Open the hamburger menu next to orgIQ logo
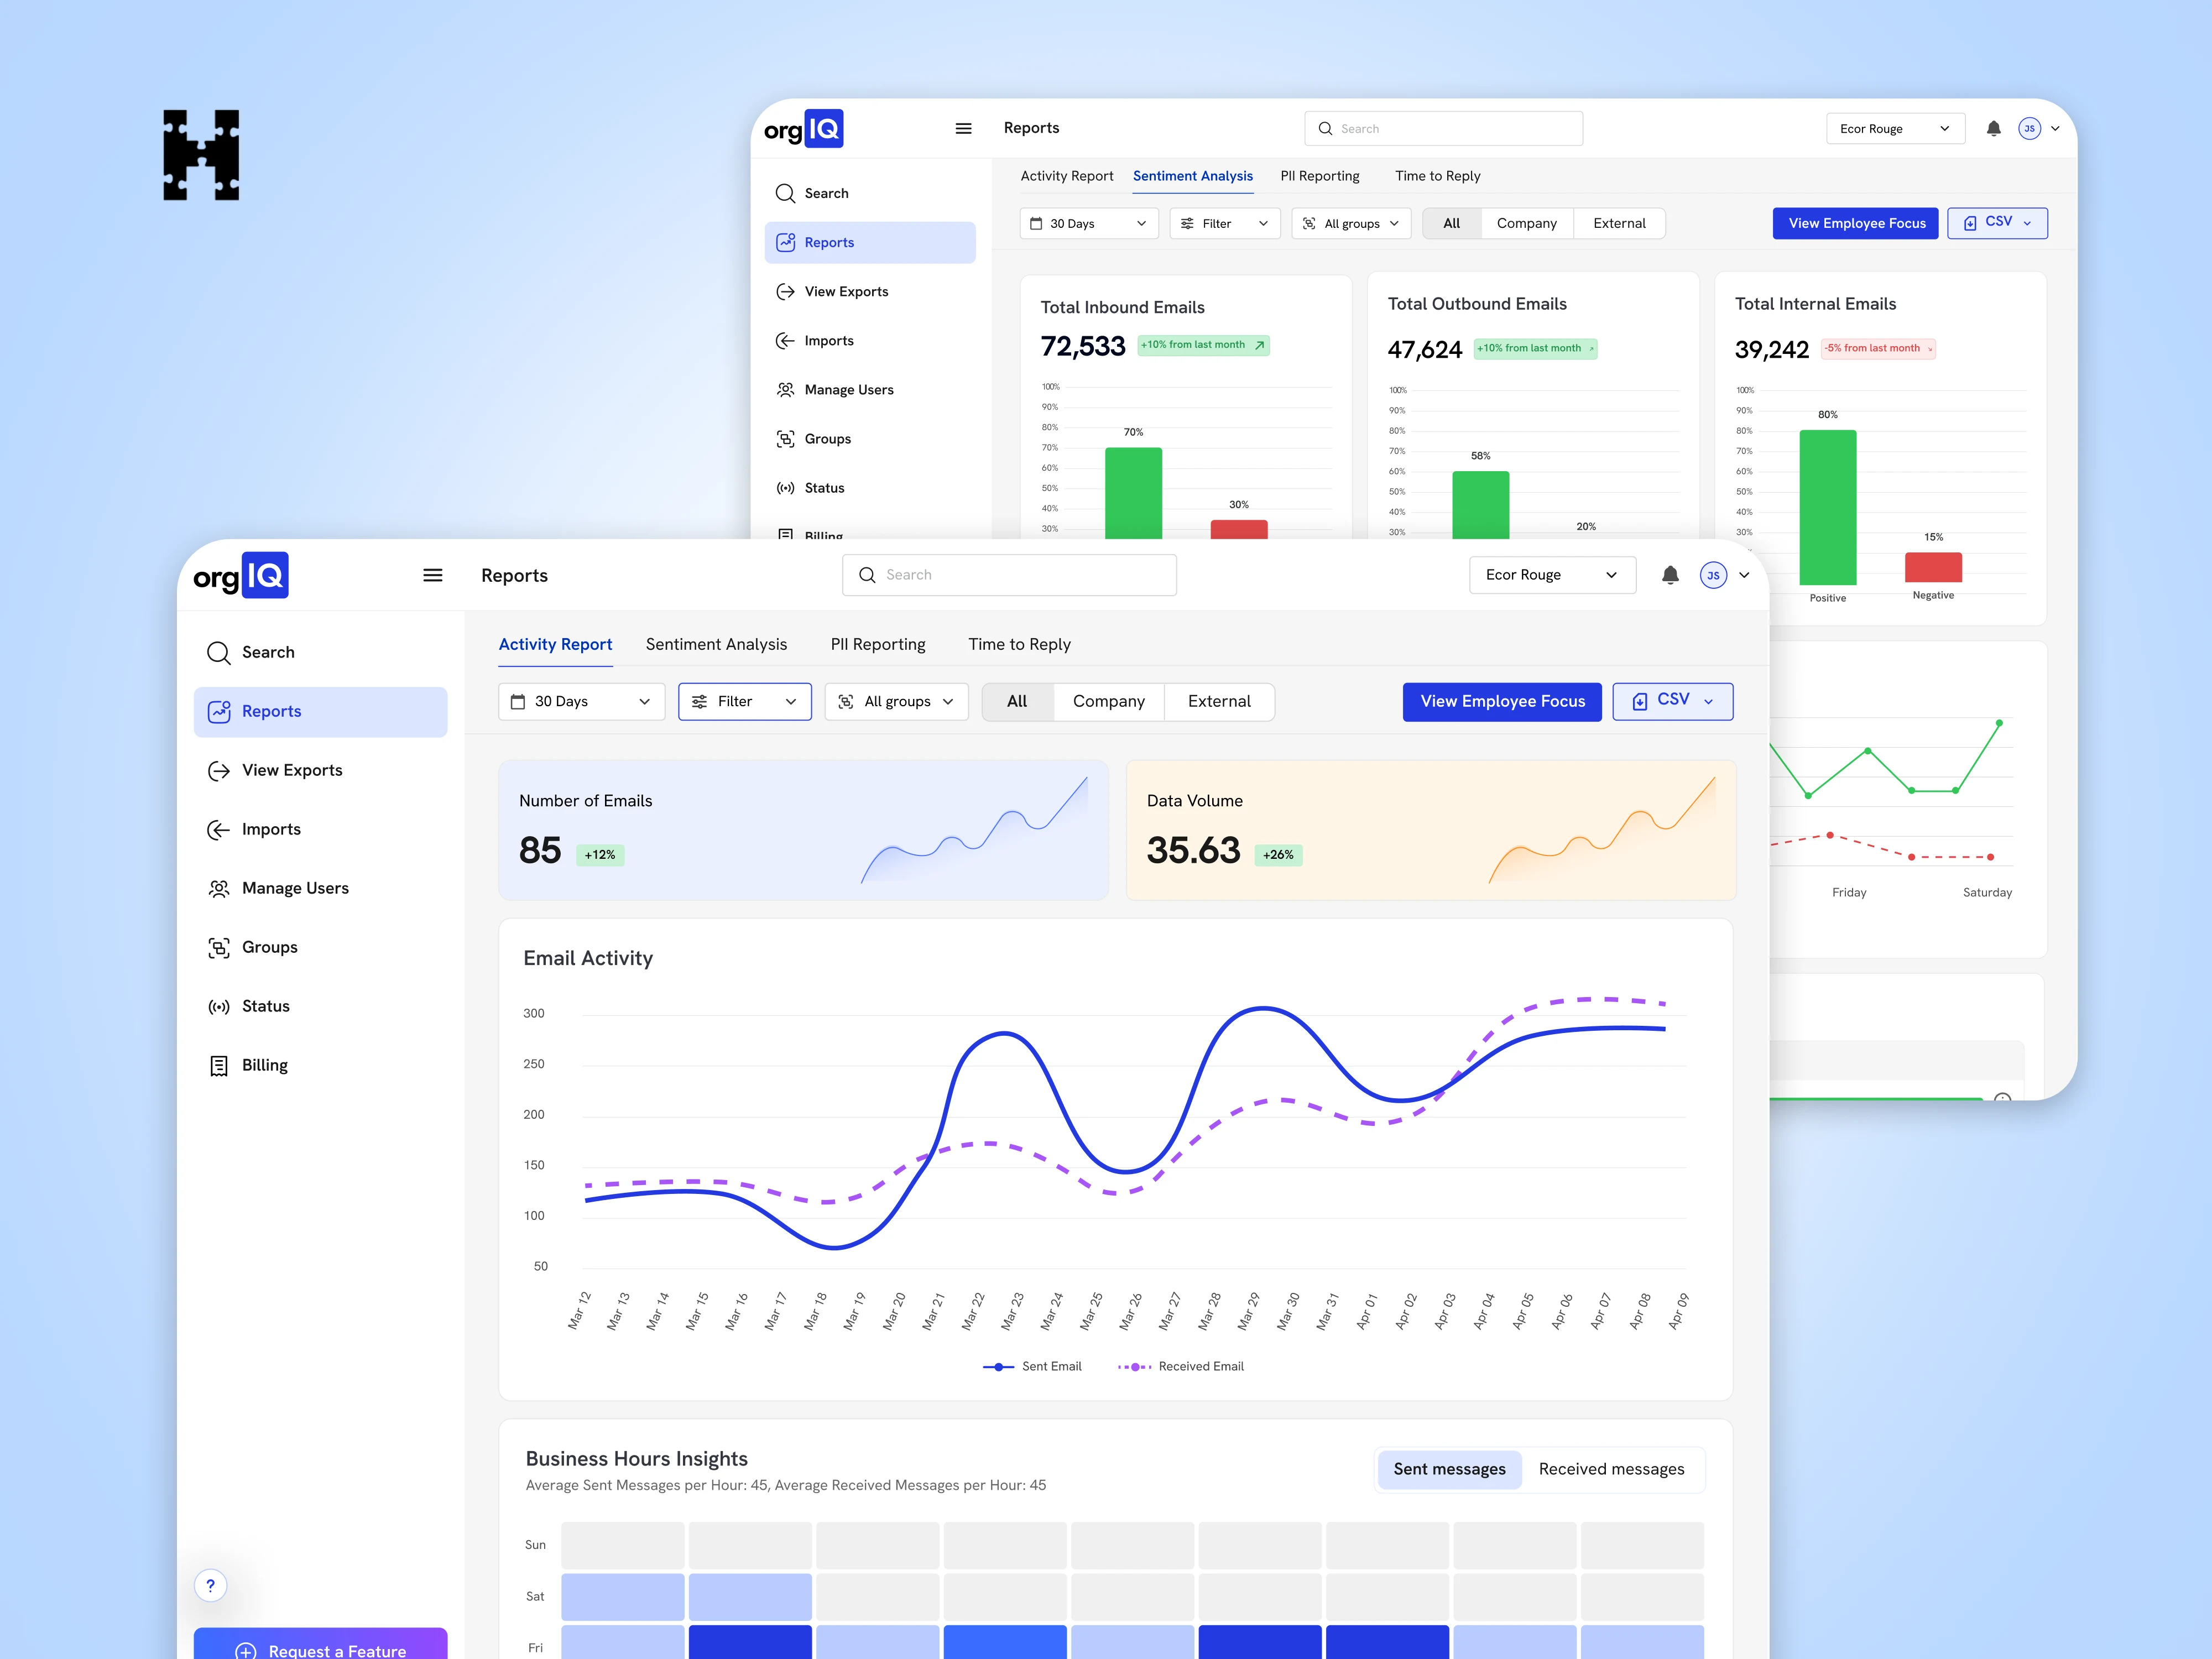 [x=432, y=575]
